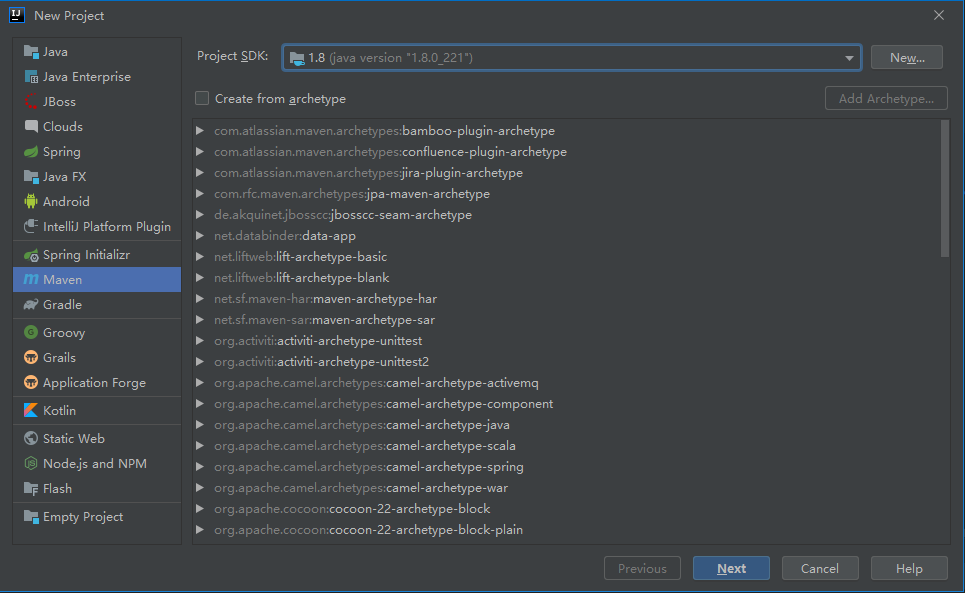Select the JBoss project type icon
This screenshot has width=965, height=593.
click(31, 101)
